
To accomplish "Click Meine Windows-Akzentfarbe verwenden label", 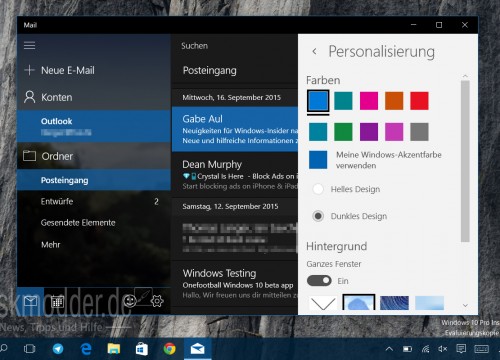I will (389, 160).
